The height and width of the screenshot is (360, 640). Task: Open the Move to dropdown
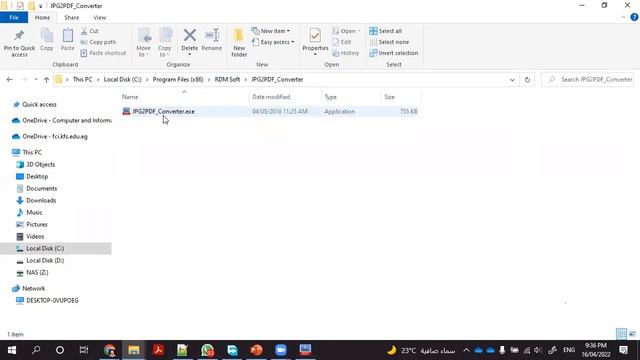(144, 42)
